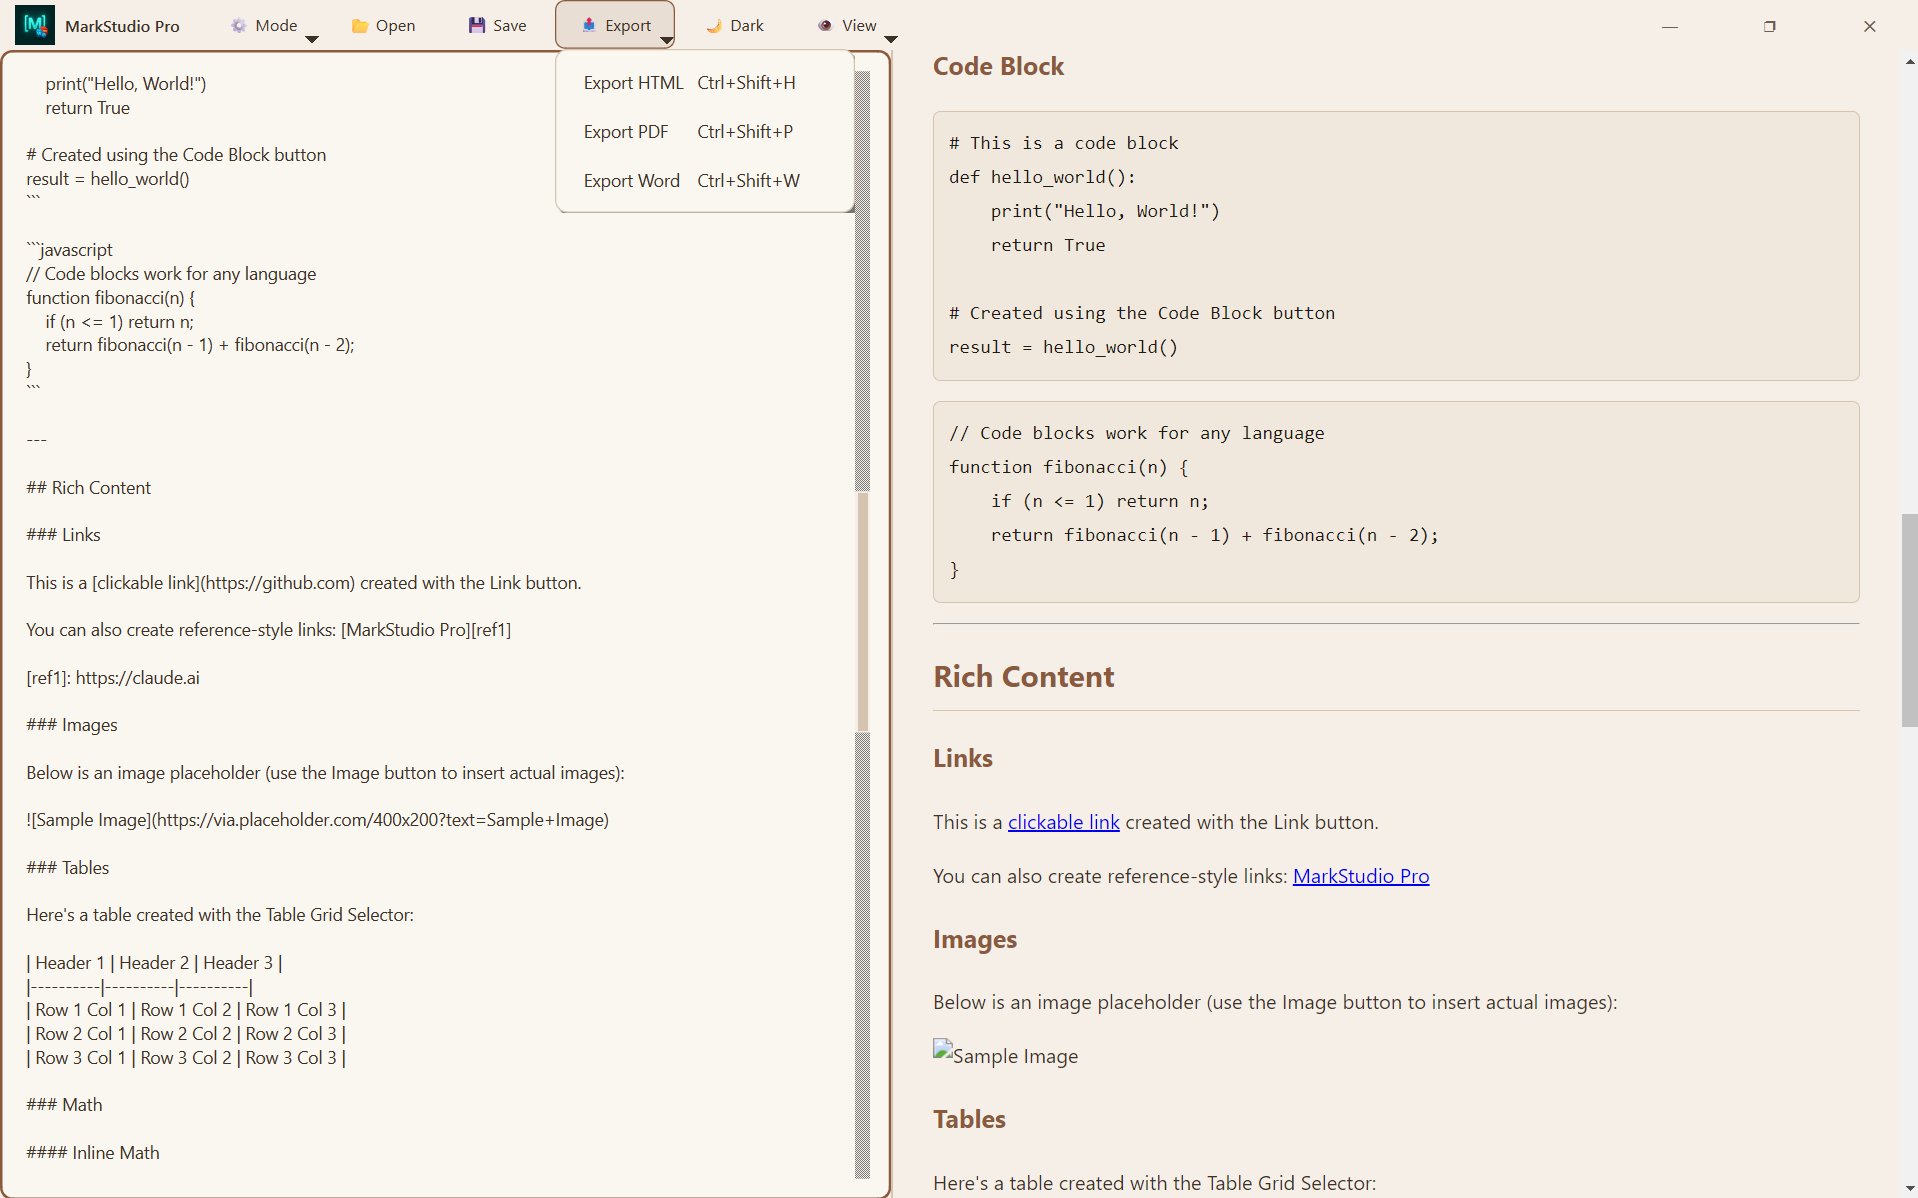Click the eye icon beside View

click(825, 26)
